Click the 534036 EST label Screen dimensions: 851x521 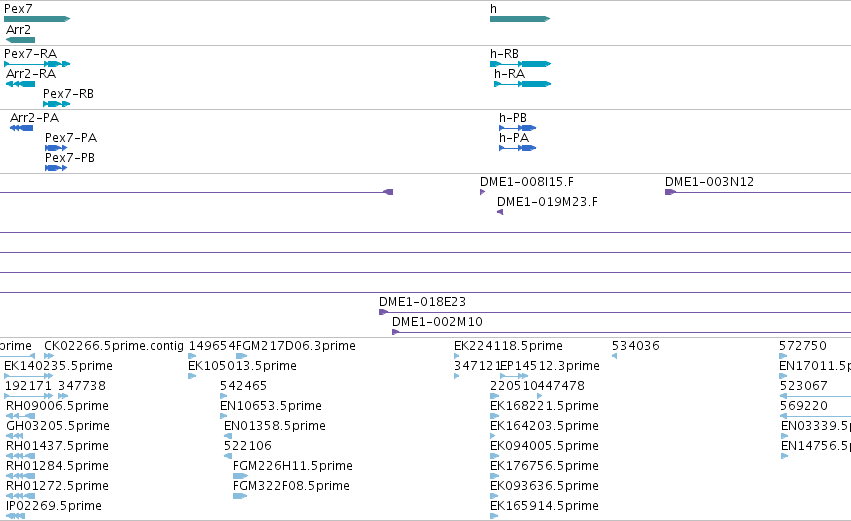click(x=636, y=346)
